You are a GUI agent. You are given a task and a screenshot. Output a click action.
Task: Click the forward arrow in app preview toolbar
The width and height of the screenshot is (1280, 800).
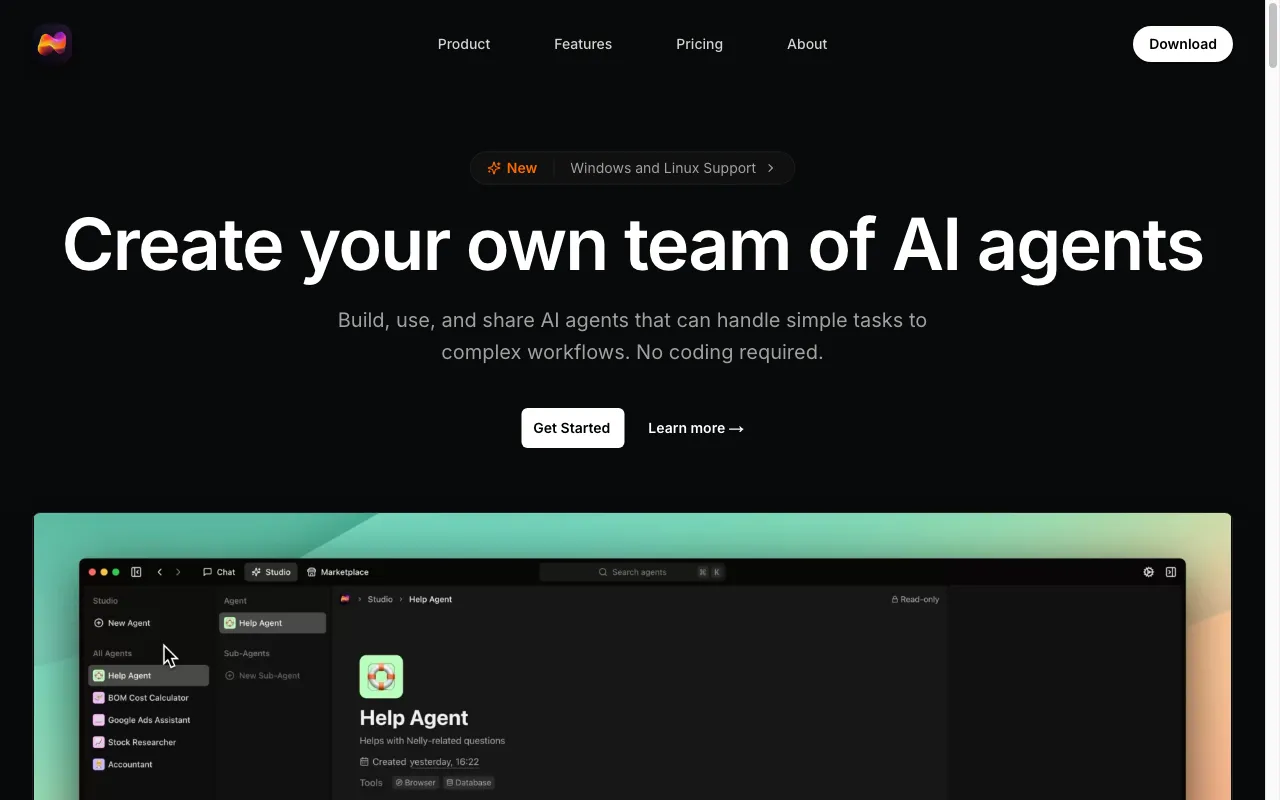[178, 572]
